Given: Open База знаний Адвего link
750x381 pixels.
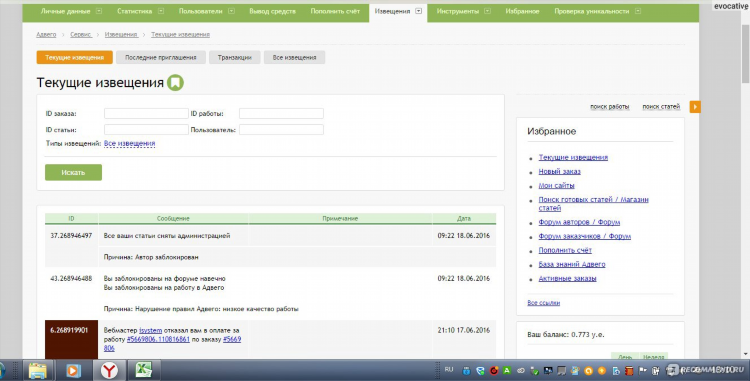Looking at the screenshot, I should coord(572,264).
